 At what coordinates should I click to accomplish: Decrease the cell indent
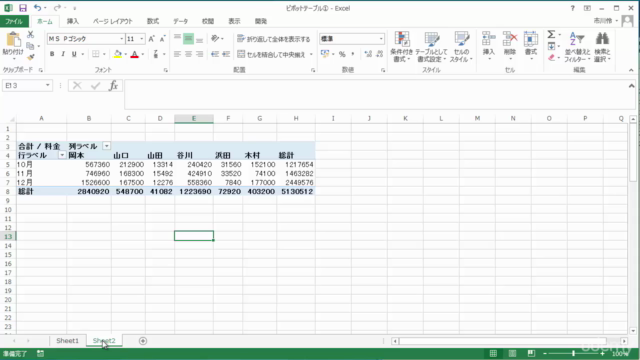[x=215, y=54]
